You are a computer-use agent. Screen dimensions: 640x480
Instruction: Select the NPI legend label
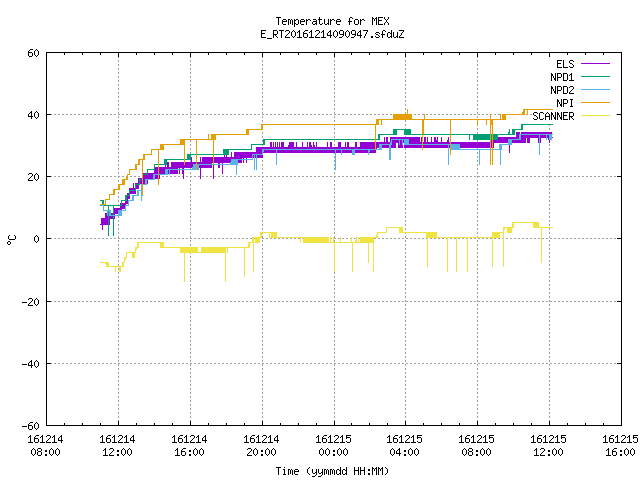click(x=565, y=103)
